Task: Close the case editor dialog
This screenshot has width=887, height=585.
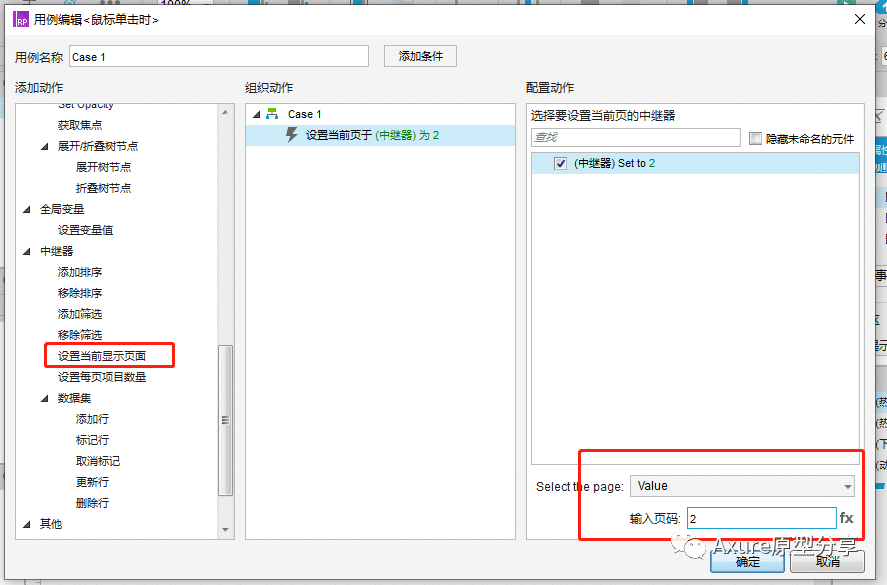Action: (x=860, y=19)
